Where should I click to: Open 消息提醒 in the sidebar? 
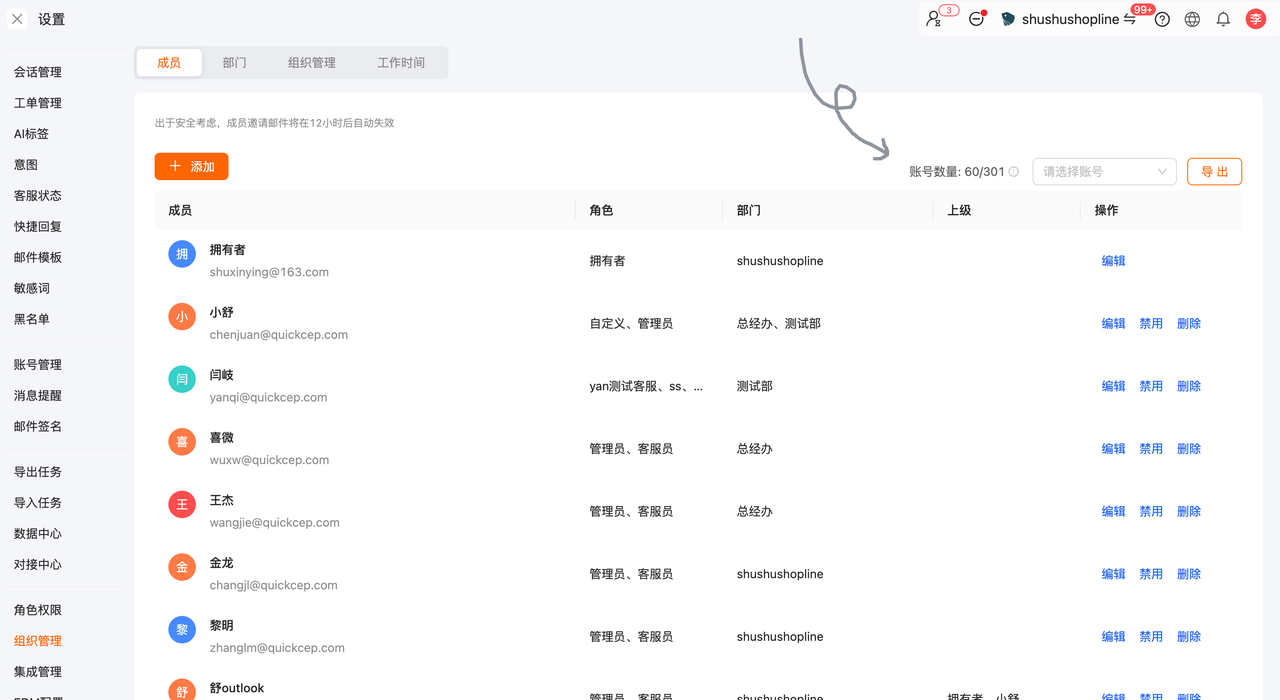38,396
